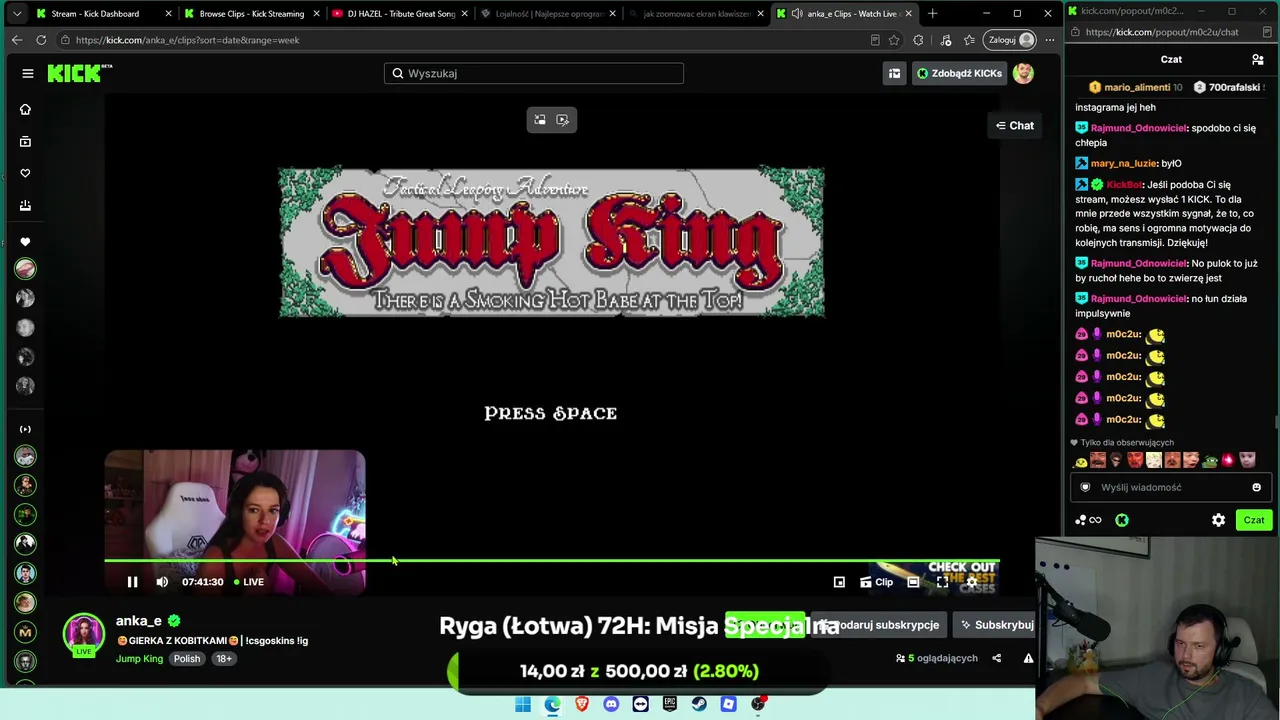
Task: Click the Podaruj subskrypcje button
Action: pos(880,625)
